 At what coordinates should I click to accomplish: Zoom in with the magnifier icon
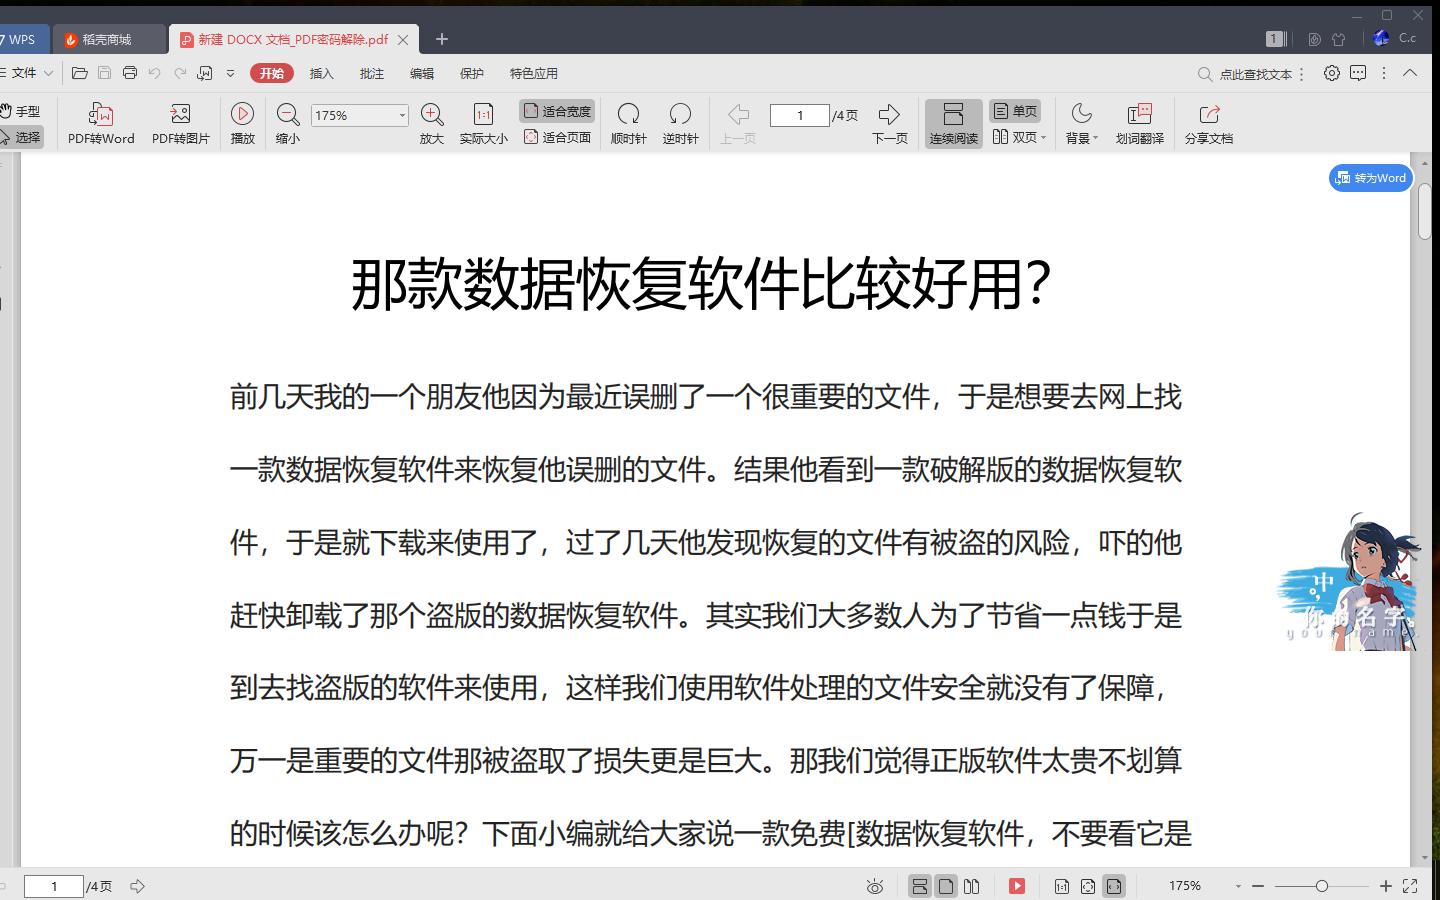pyautogui.click(x=431, y=122)
